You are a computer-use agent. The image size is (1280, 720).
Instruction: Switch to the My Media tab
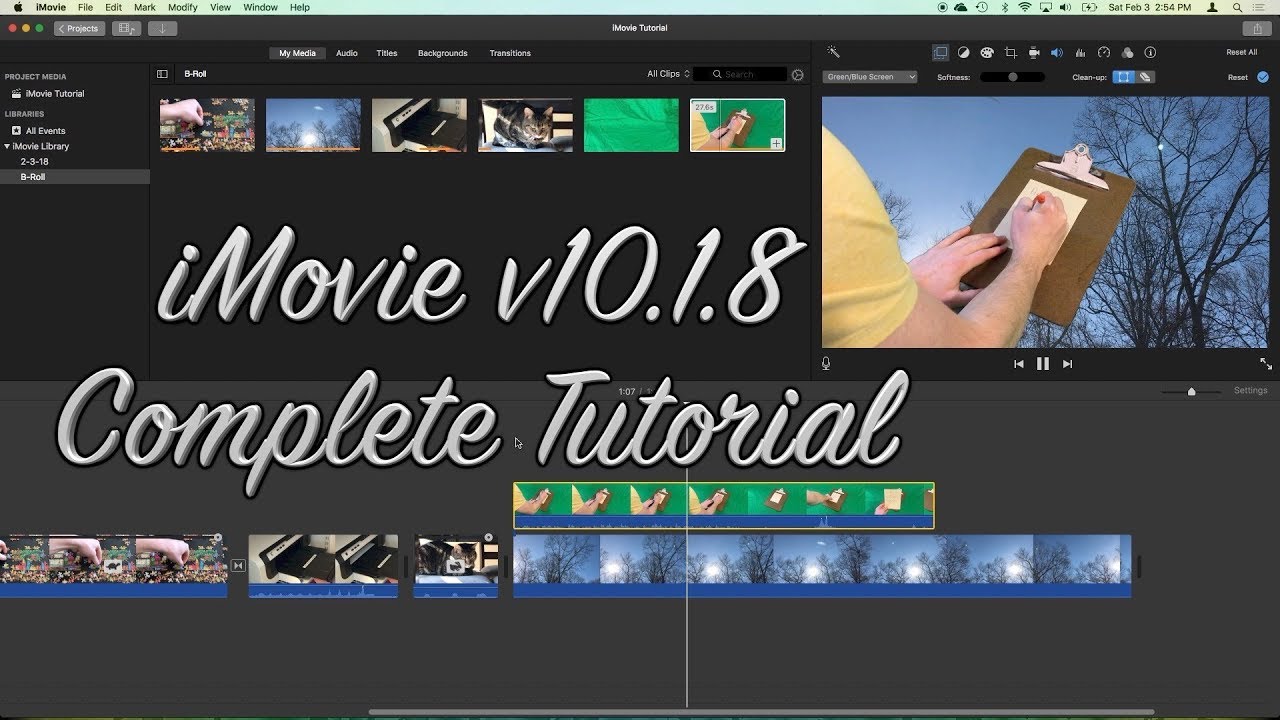(x=297, y=53)
